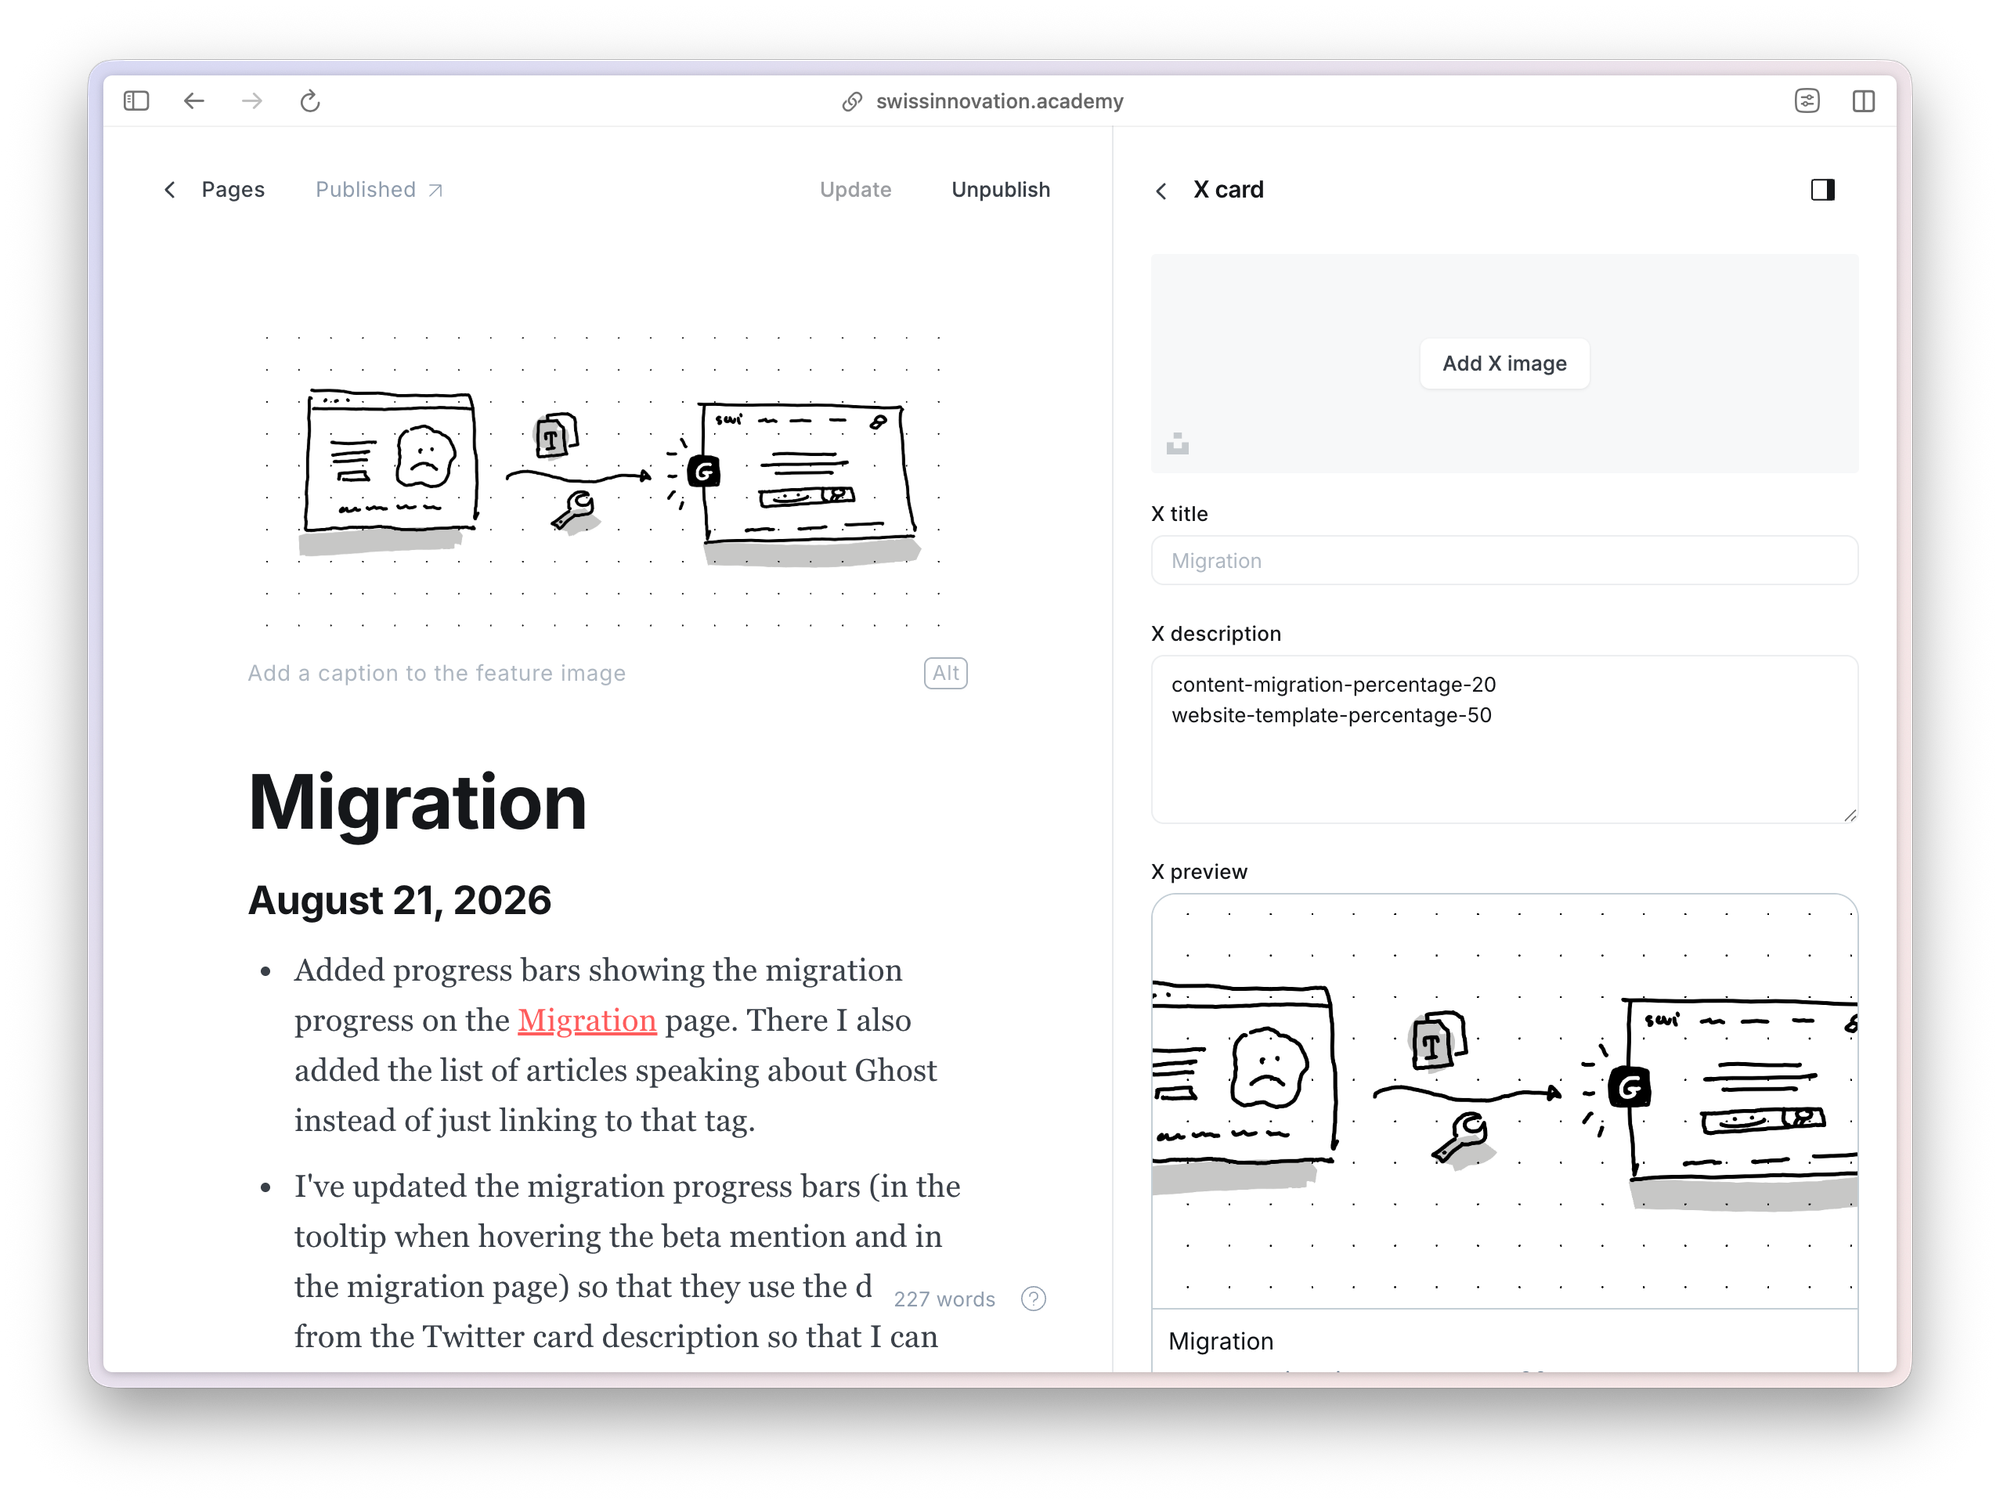The width and height of the screenshot is (2000, 1504).
Task: Go back with the browser back arrow
Action: pyautogui.click(x=194, y=101)
